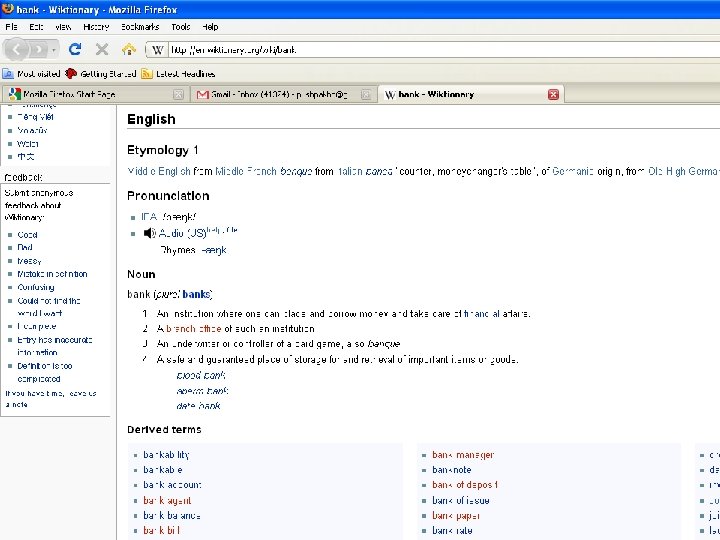Follow the Middle French etymology link
The image size is (720, 540).
pos(246,171)
